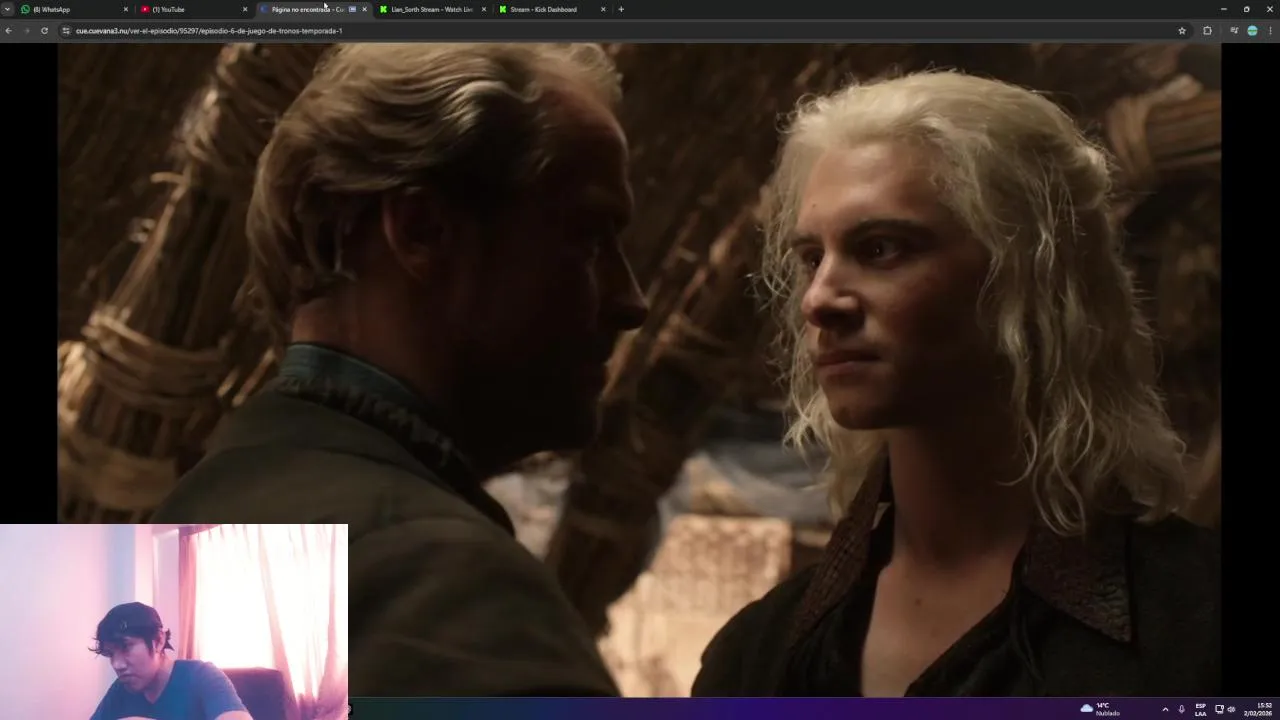Reload the current page
1280x720 pixels.
tap(44, 31)
